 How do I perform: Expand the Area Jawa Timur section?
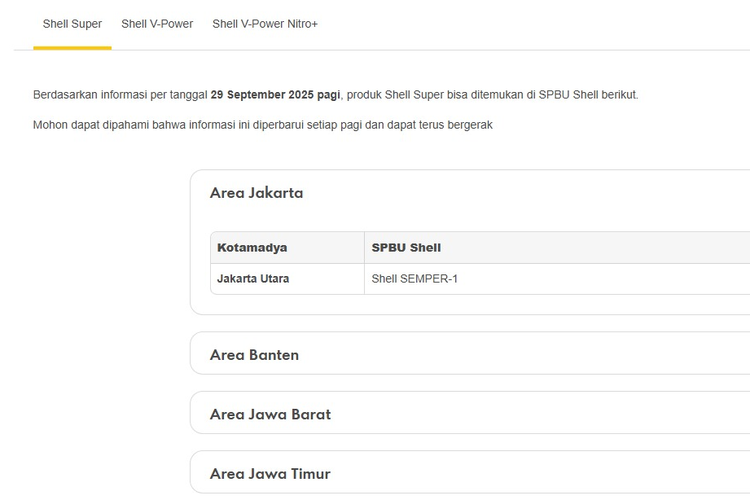click(270, 473)
